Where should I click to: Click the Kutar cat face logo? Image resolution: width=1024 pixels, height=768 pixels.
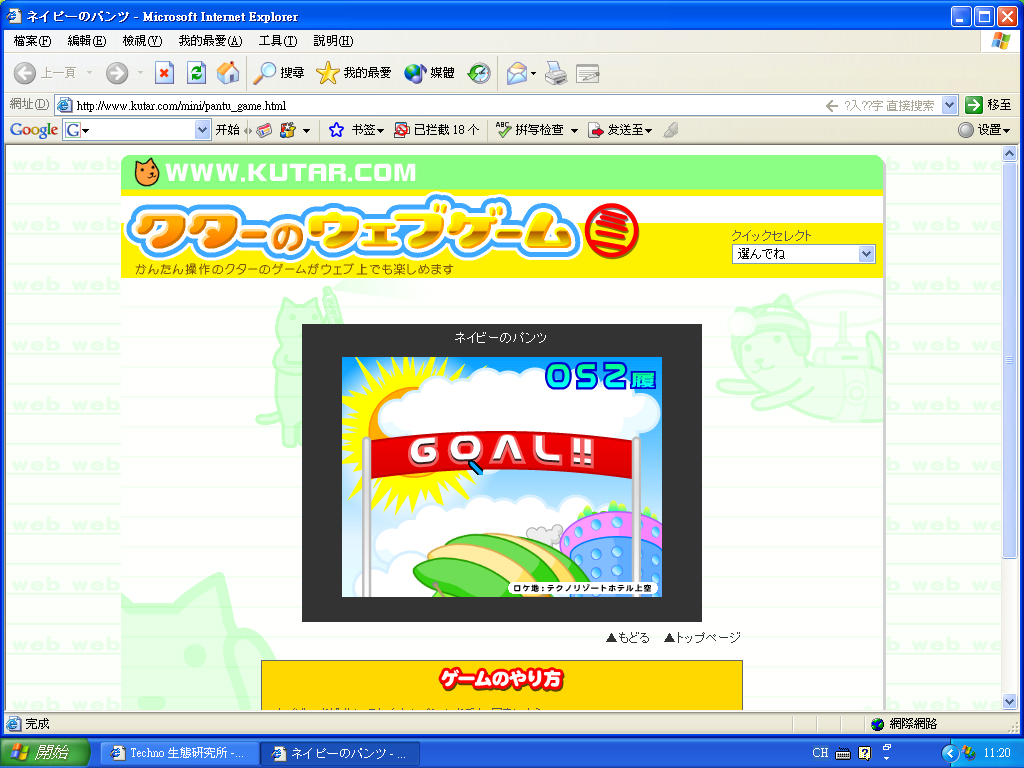pyautogui.click(x=146, y=172)
